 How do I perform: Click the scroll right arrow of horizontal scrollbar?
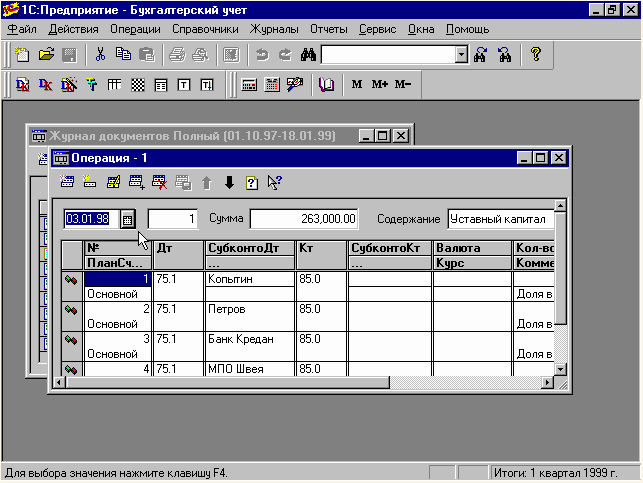[x=547, y=383]
